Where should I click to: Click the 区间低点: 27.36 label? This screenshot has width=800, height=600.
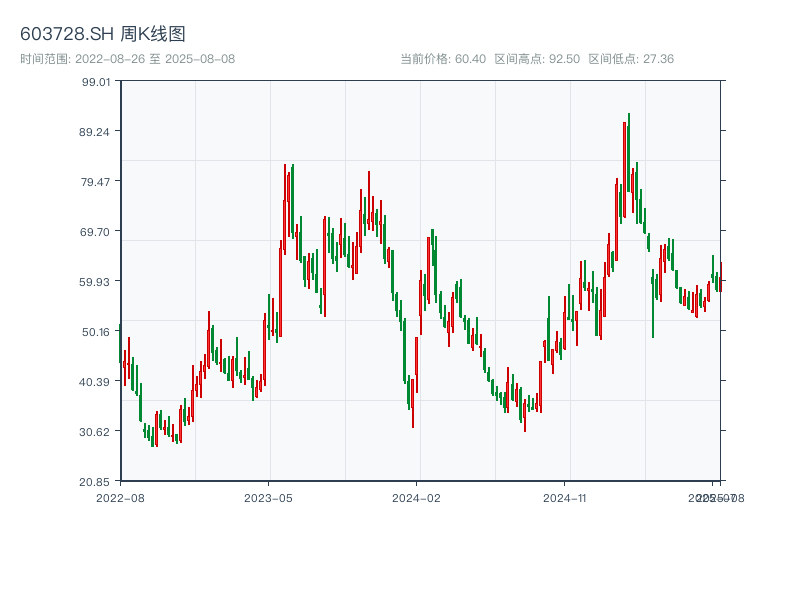pos(631,59)
